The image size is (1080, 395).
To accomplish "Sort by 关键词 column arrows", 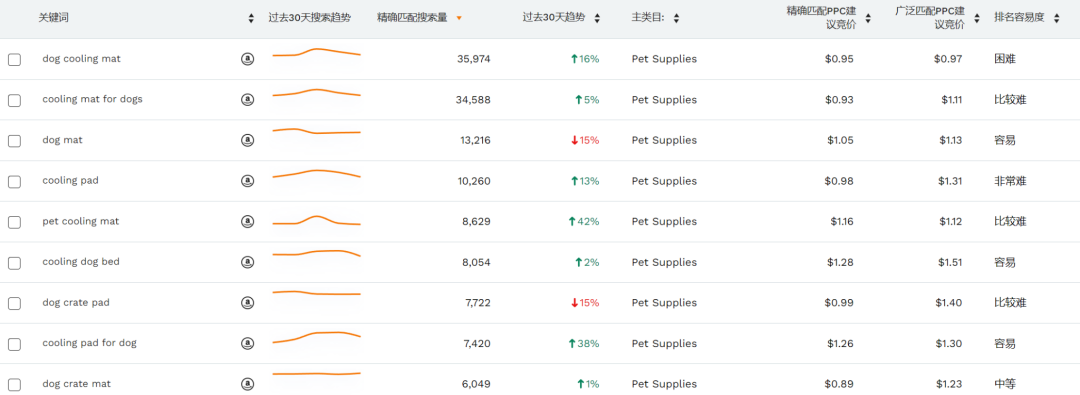I will (251, 19).
